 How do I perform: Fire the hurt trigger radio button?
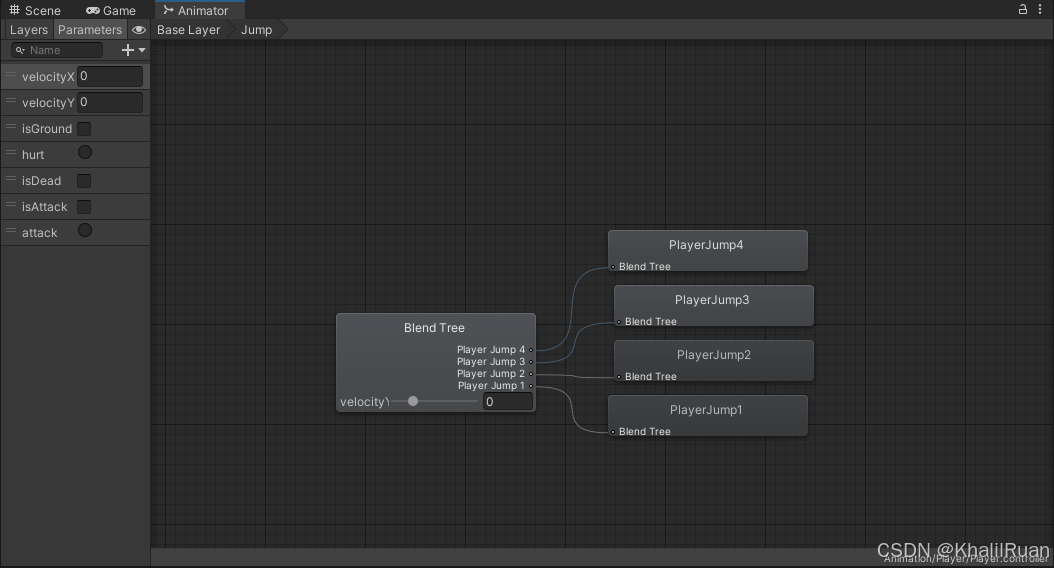85,153
